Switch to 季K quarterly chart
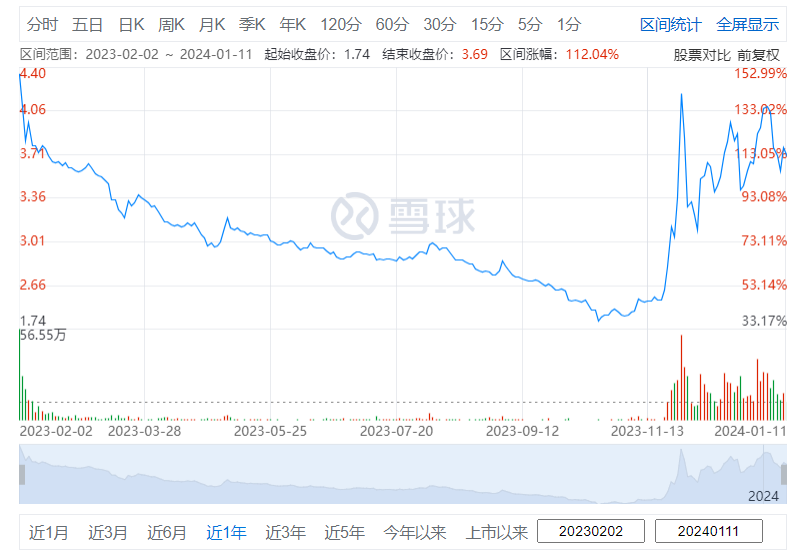Viewport: 794px width, 550px height. coord(252,24)
